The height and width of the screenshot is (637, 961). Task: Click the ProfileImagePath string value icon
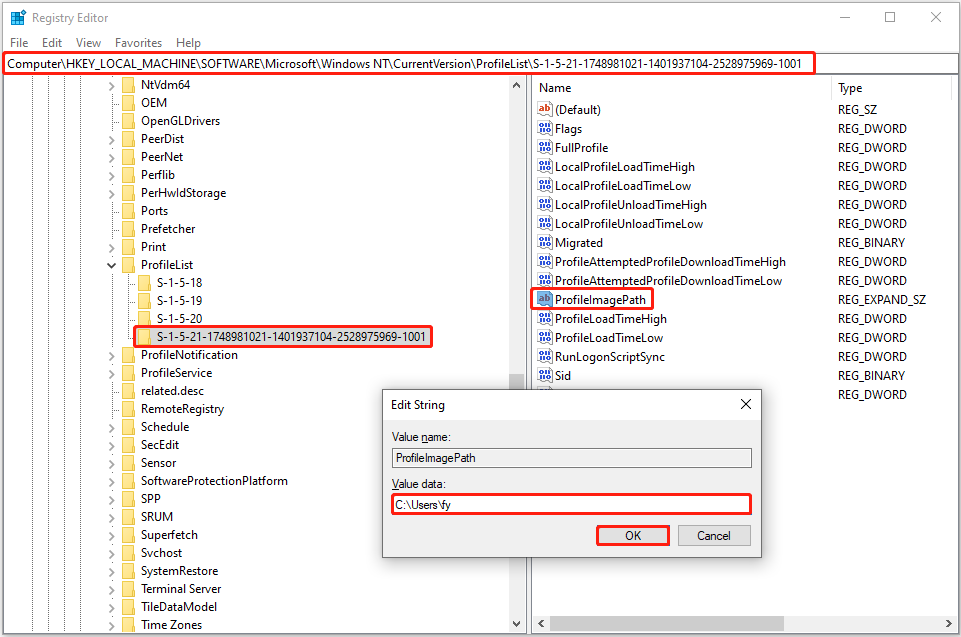point(544,300)
